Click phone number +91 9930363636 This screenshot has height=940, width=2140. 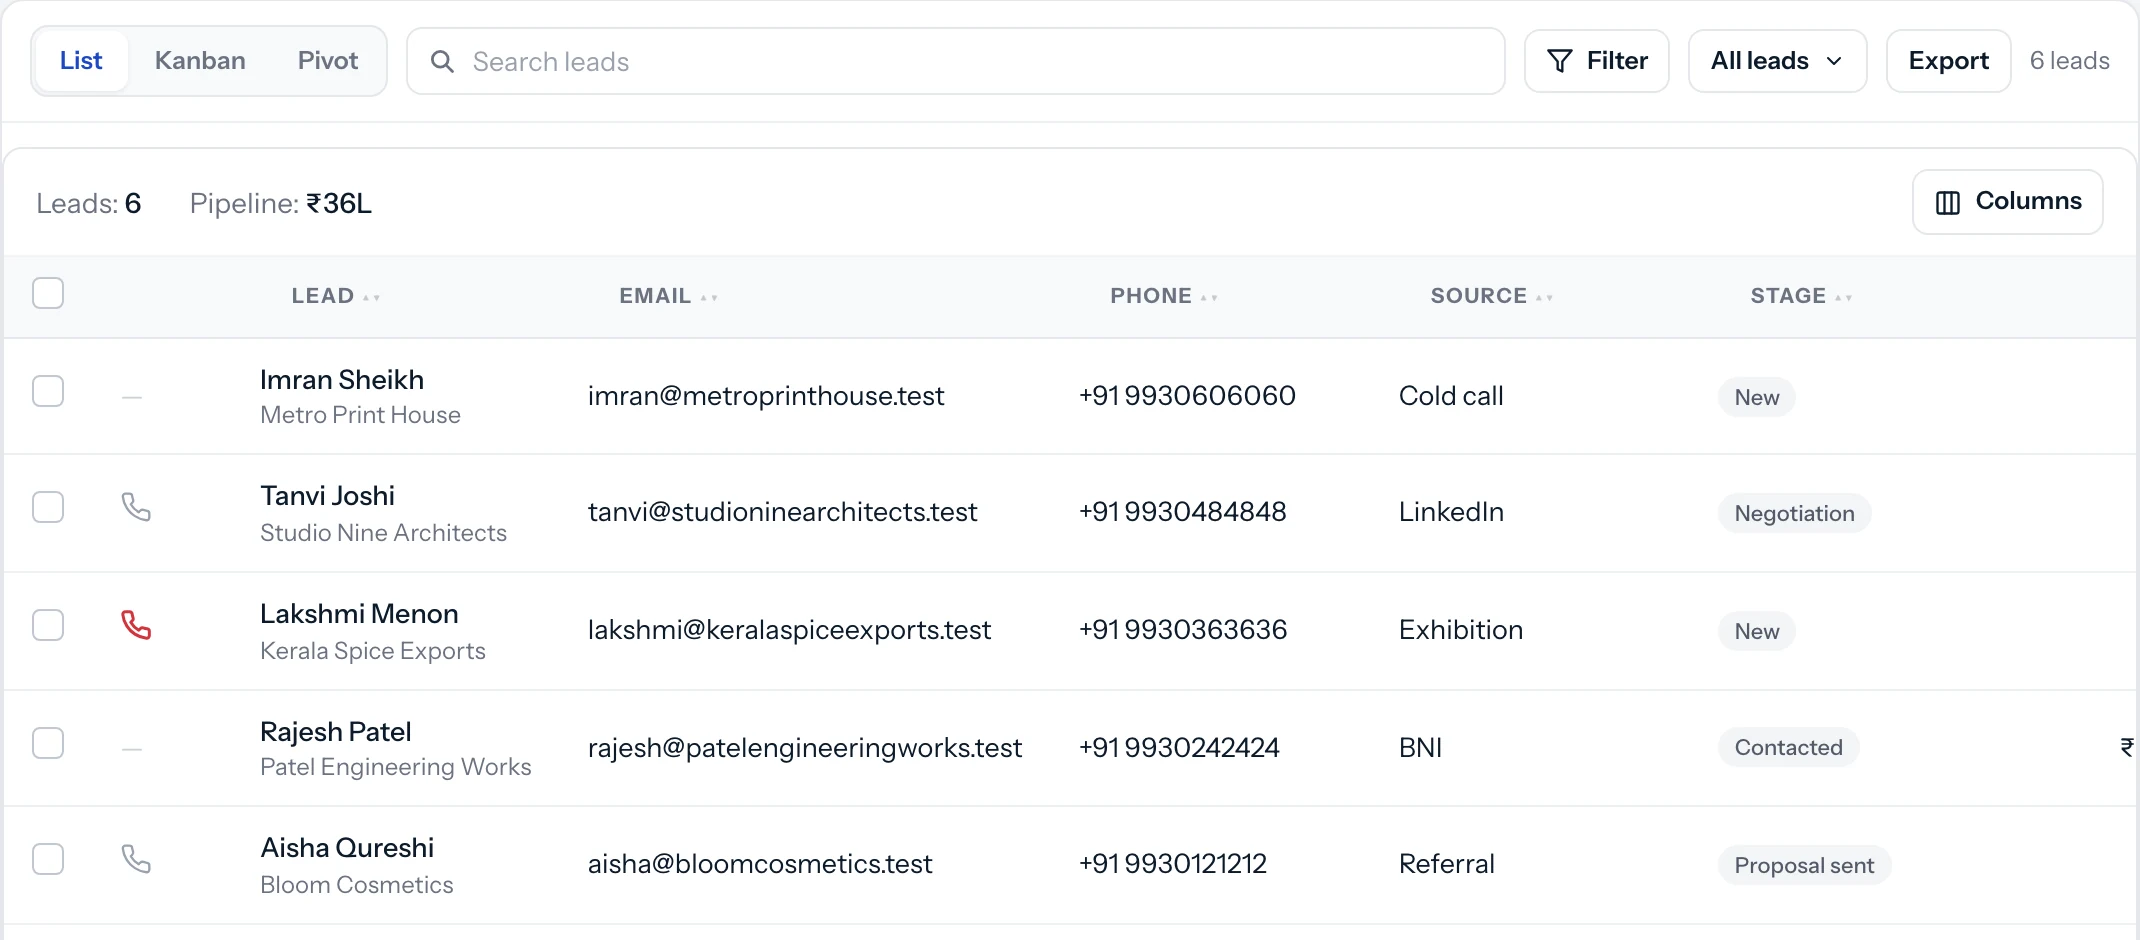[1183, 630]
